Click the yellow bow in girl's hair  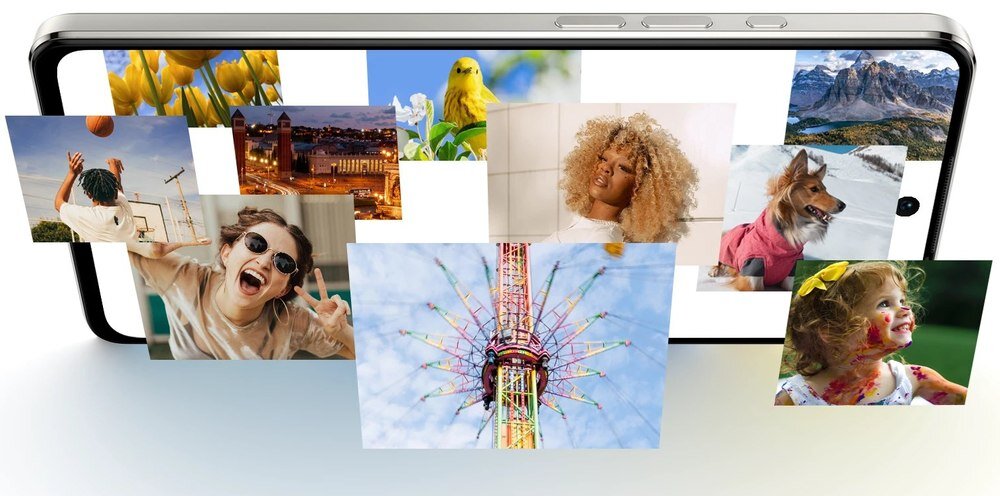pos(823,277)
